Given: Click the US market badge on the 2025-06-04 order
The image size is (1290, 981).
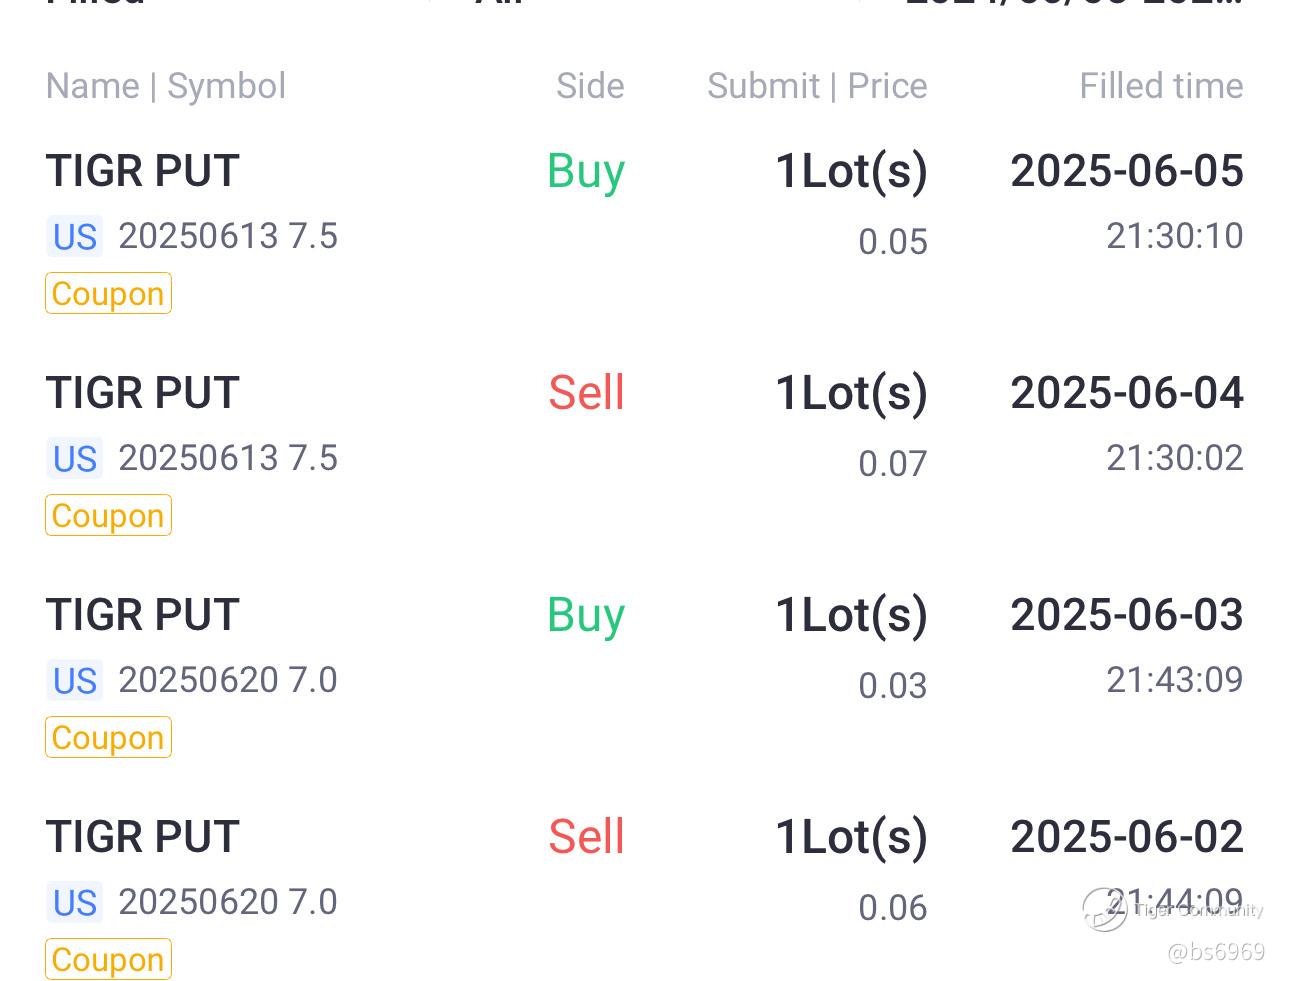Looking at the screenshot, I should point(75,459).
